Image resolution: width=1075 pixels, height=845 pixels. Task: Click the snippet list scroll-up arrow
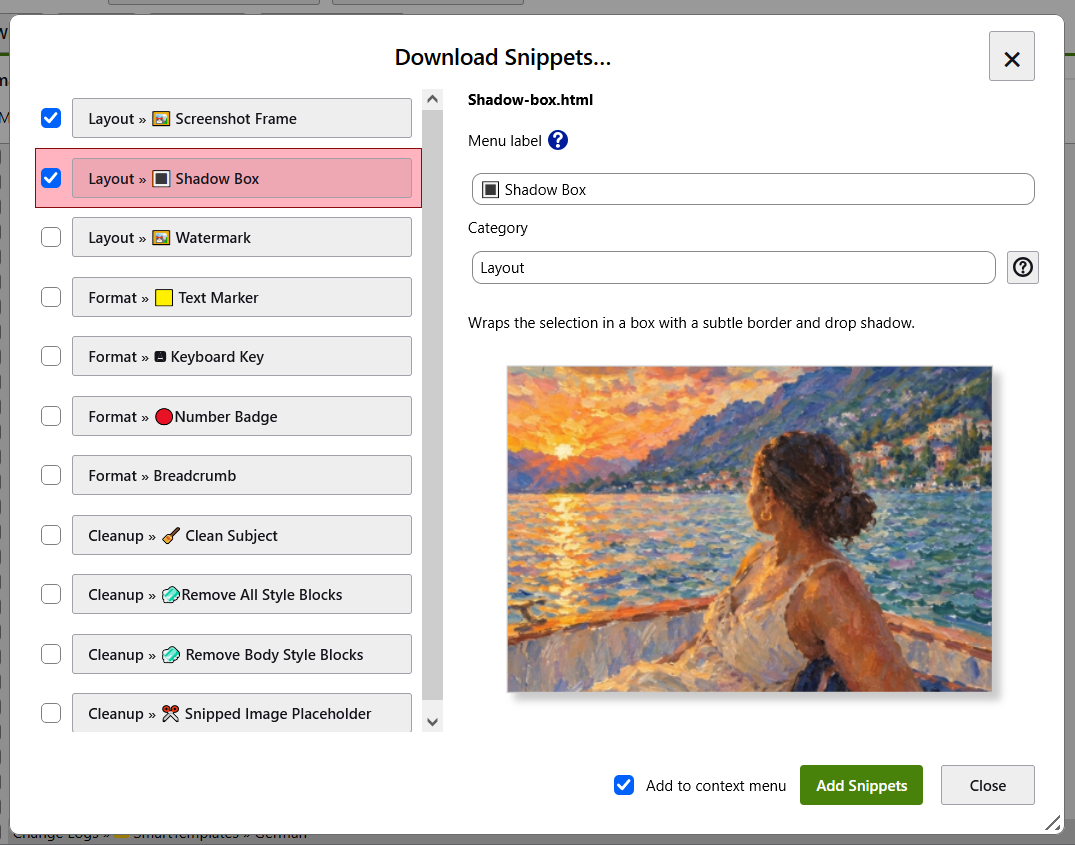[x=433, y=99]
